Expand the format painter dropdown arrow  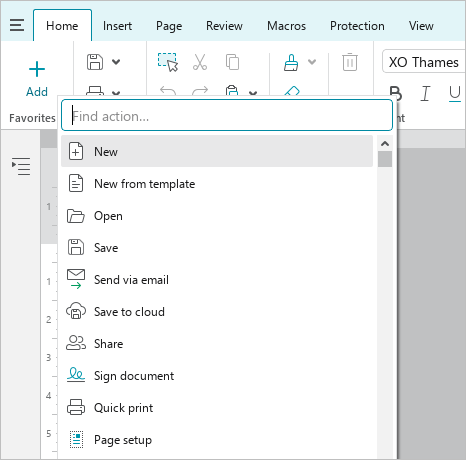coord(312,62)
